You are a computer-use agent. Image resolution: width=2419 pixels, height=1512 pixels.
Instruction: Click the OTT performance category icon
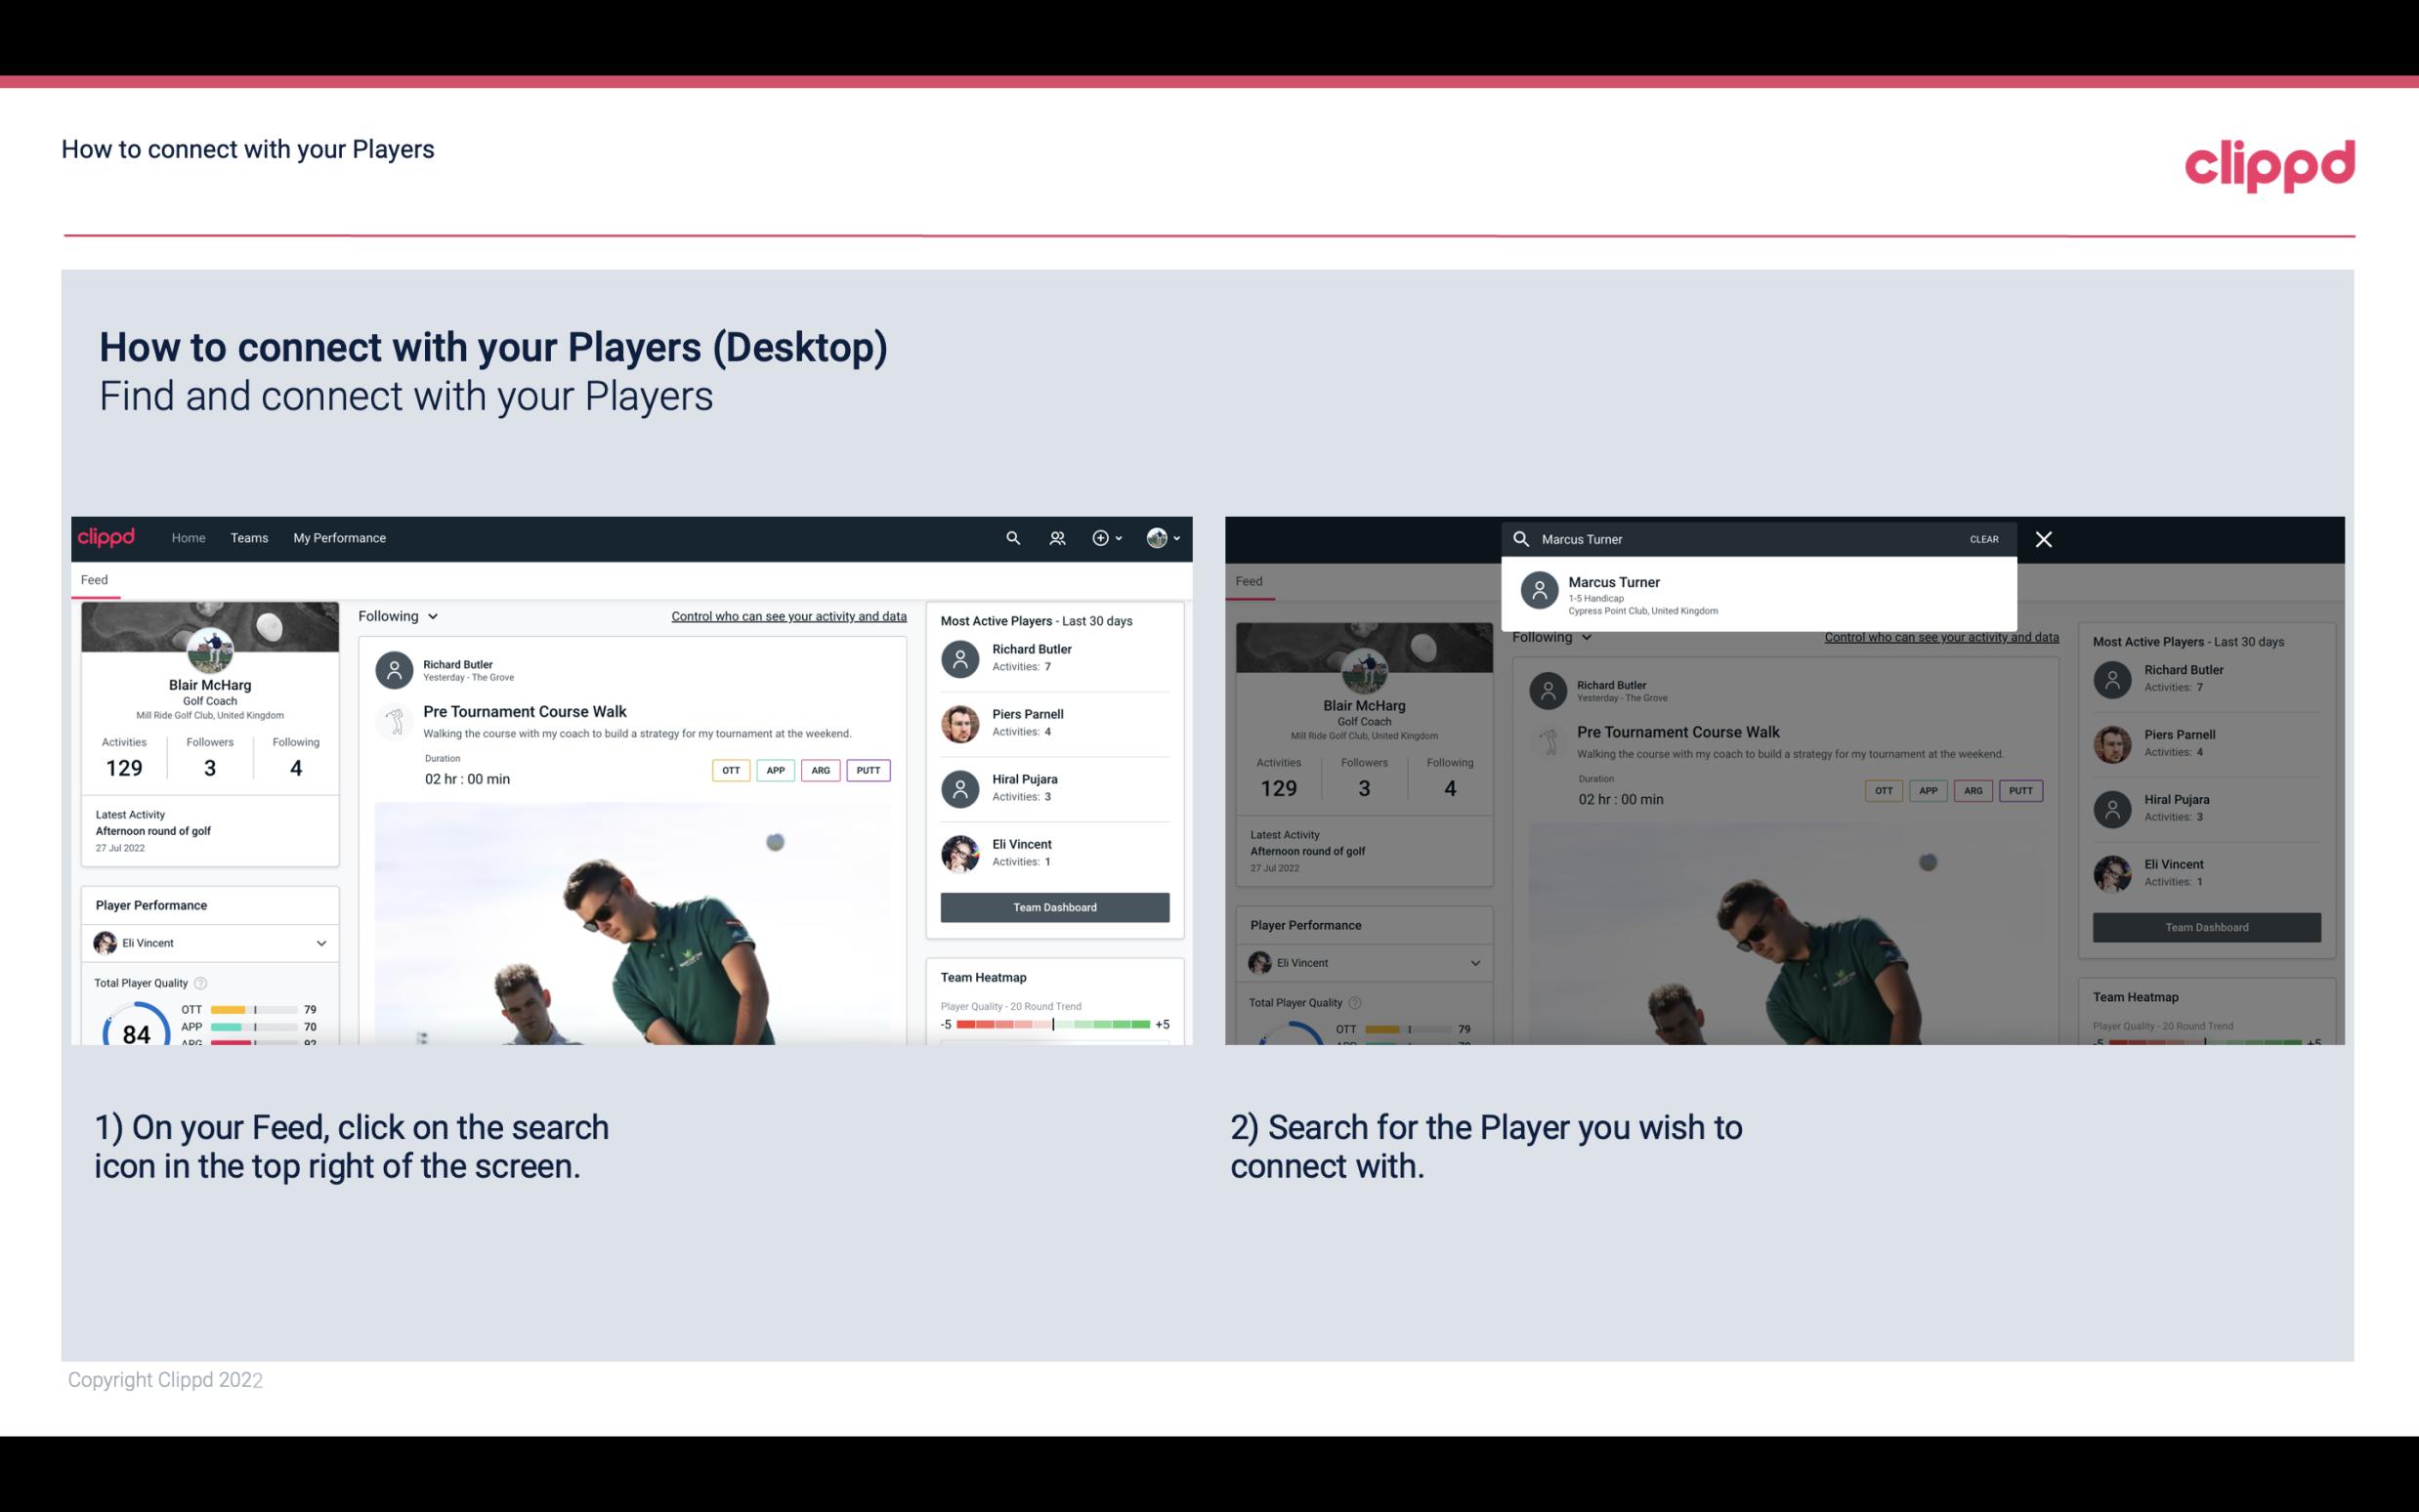click(x=728, y=770)
